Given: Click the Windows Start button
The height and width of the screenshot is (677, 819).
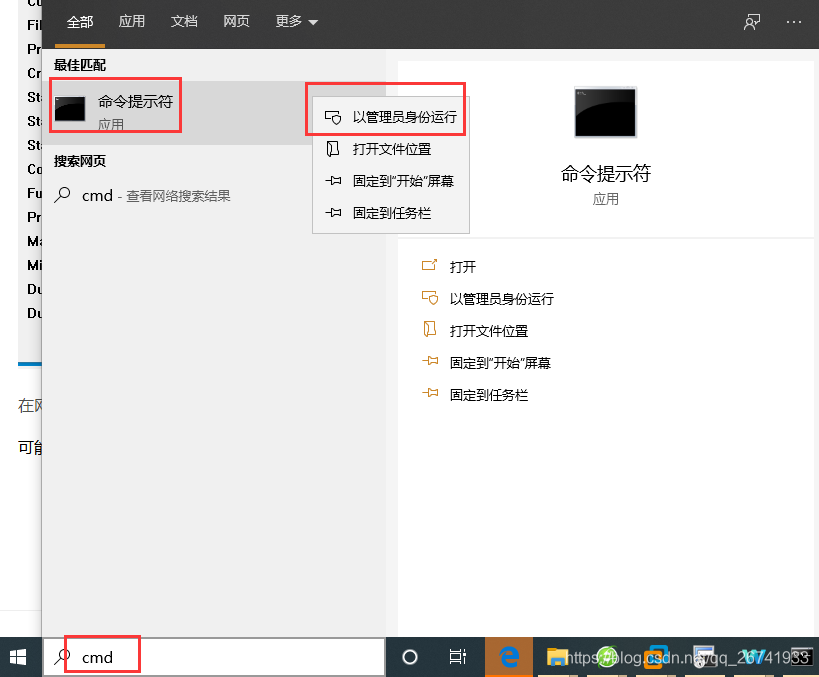Looking at the screenshot, I should [x=16, y=657].
